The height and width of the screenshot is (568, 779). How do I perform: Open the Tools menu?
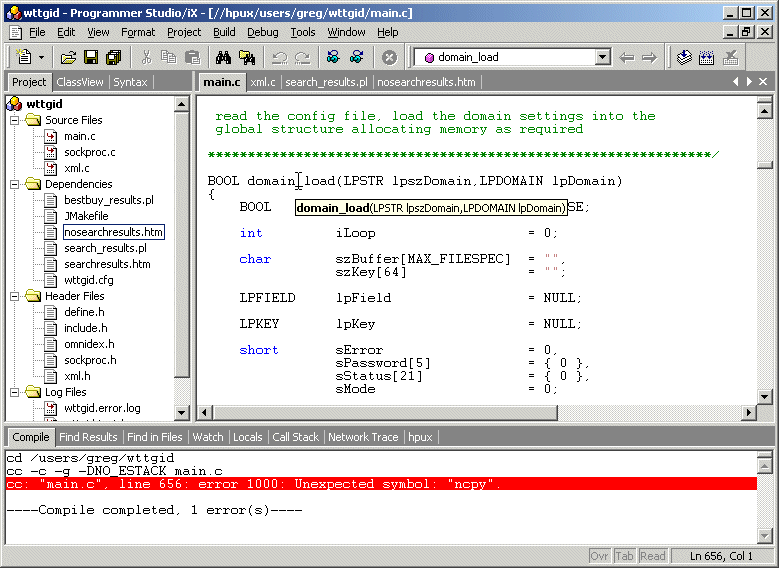pyautogui.click(x=303, y=32)
